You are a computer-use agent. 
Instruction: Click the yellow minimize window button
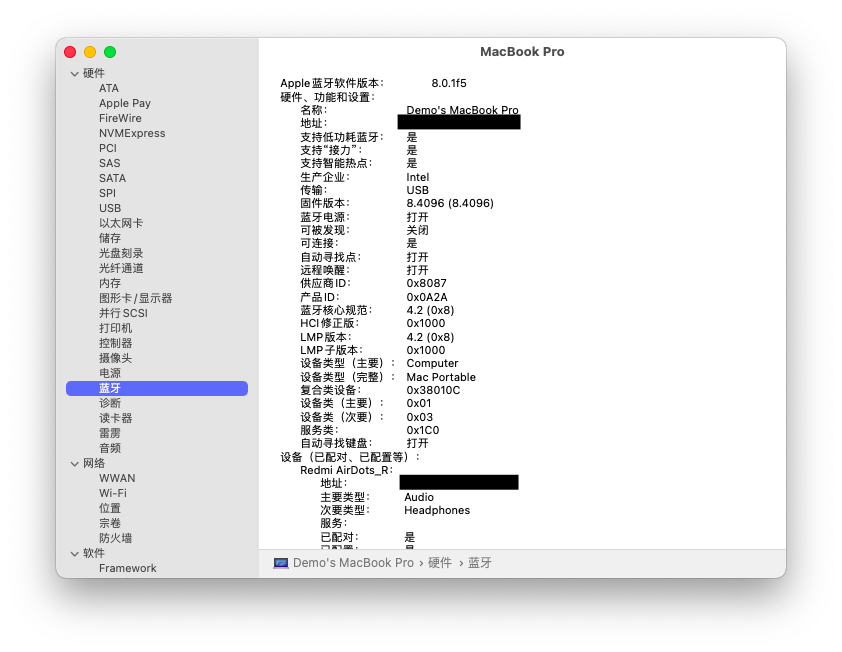click(x=90, y=52)
